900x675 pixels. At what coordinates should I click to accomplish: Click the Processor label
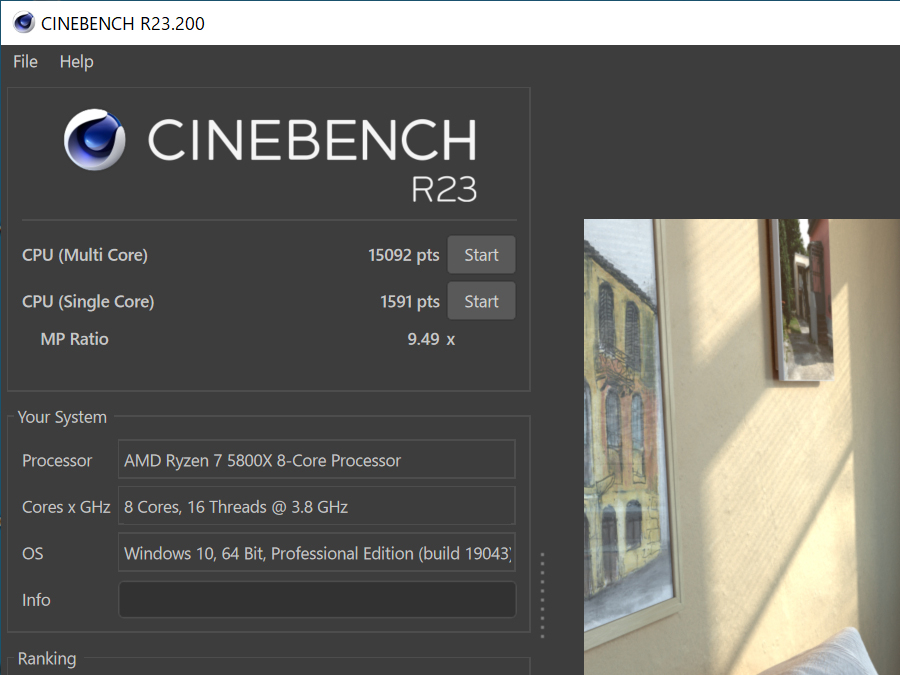point(57,460)
